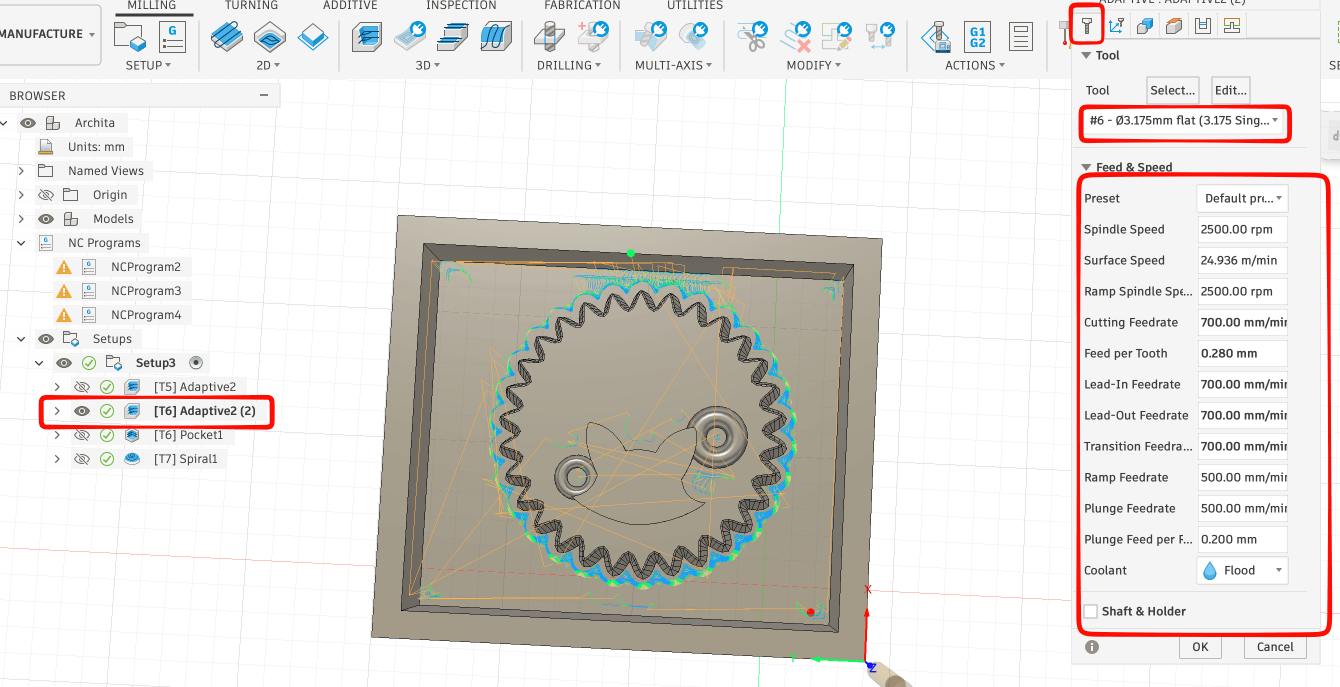This screenshot has height=687, width=1340.
Task: Toggle visibility of Models folder
Action: pos(45,219)
